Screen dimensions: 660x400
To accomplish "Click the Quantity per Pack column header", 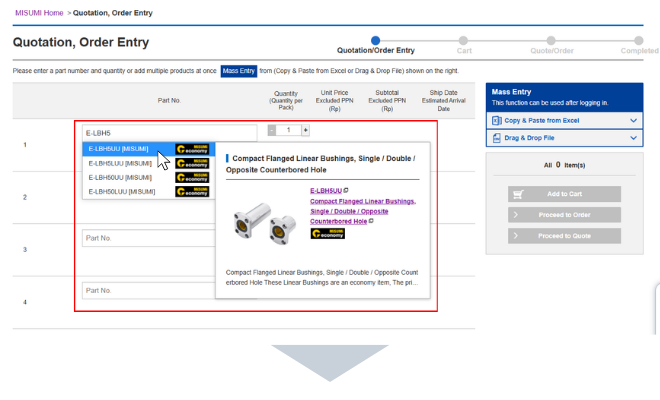I will [x=286, y=101].
